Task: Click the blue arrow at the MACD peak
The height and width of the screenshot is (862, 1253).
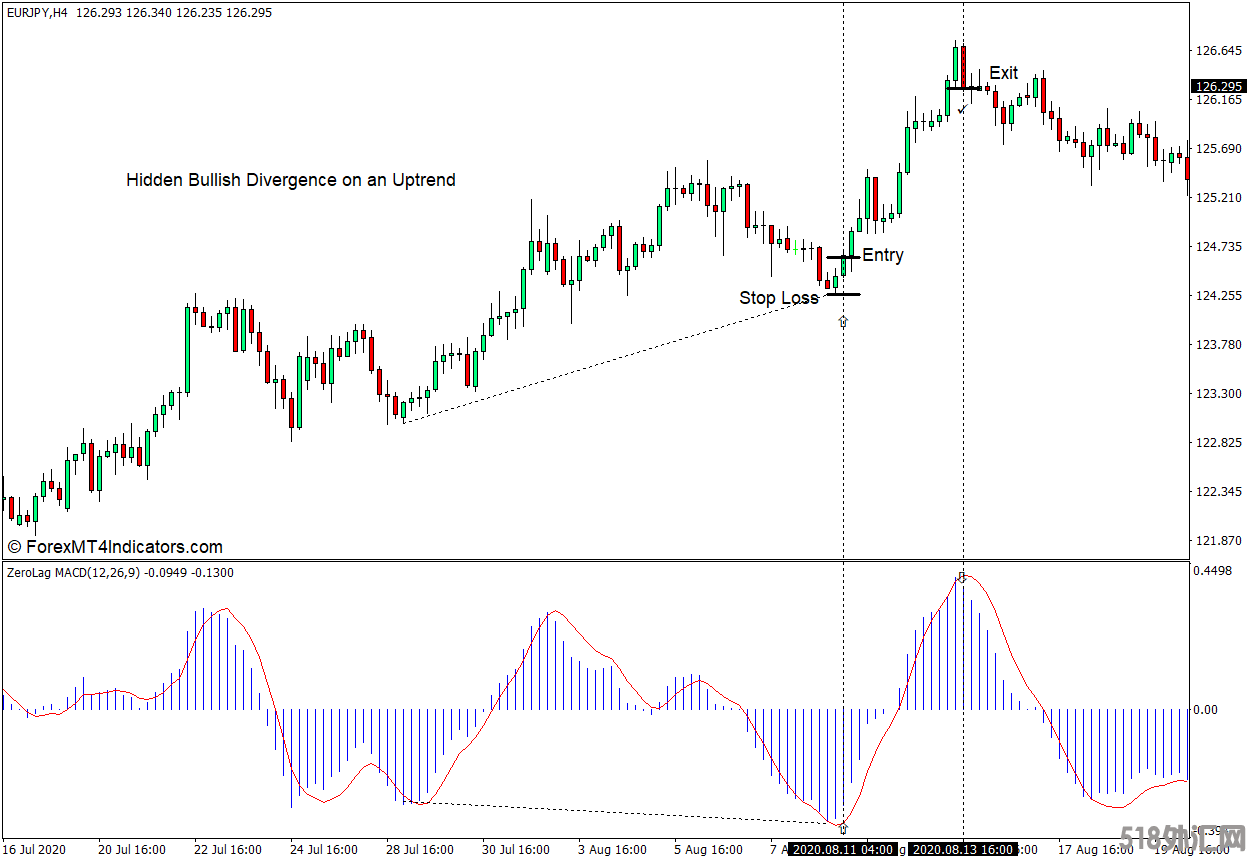Action: [962, 577]
